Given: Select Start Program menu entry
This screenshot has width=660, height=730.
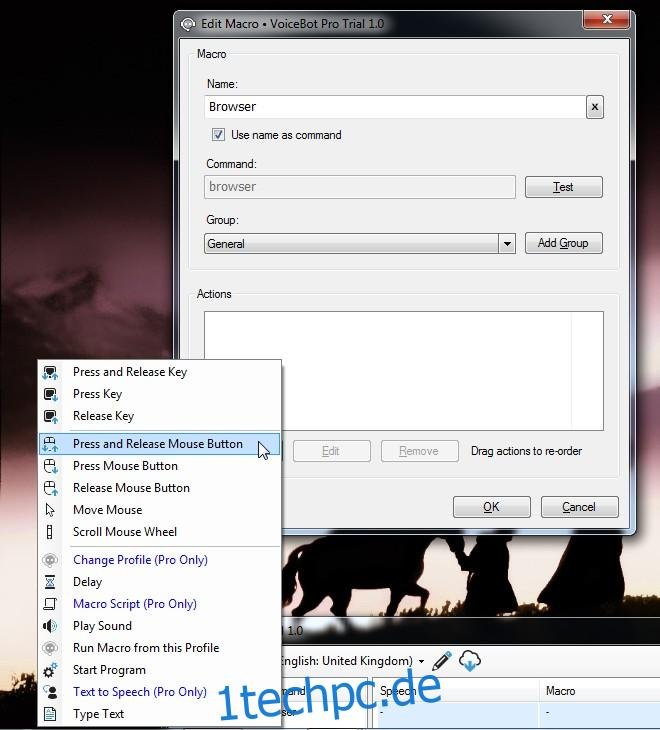Looking at the screenshot, I should pyautogui.click(x=160, y=669).
